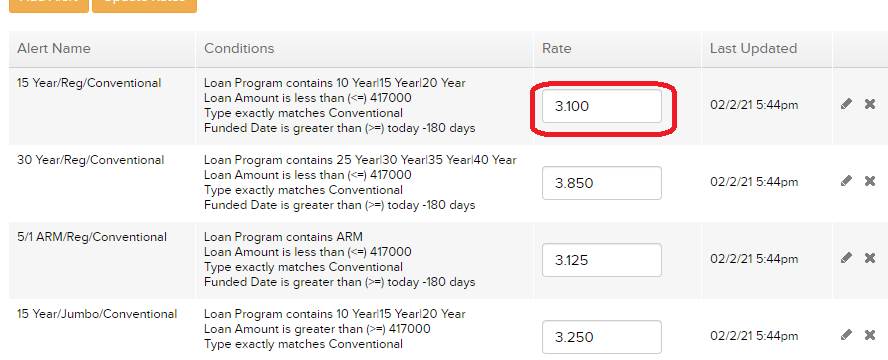Edit the 15 Year/Reg/Conventional alert pencil icon
888x360 pixels.
[x=846, y=104]
